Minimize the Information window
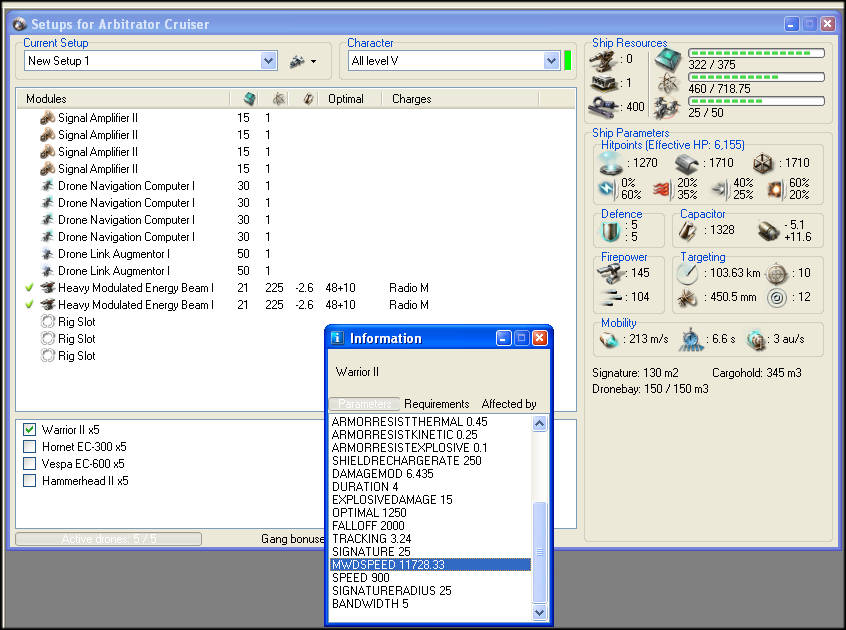Viewport: 846px width, 630px height. [503, 338]
